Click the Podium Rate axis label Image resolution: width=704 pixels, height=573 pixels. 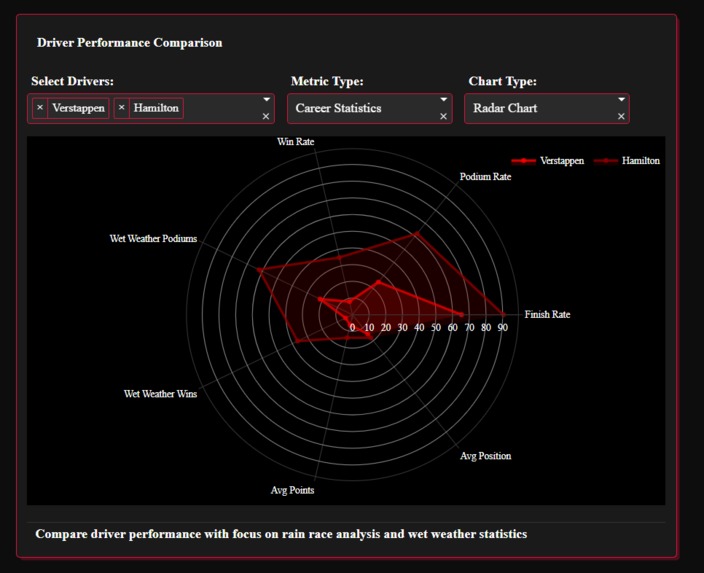485,176
